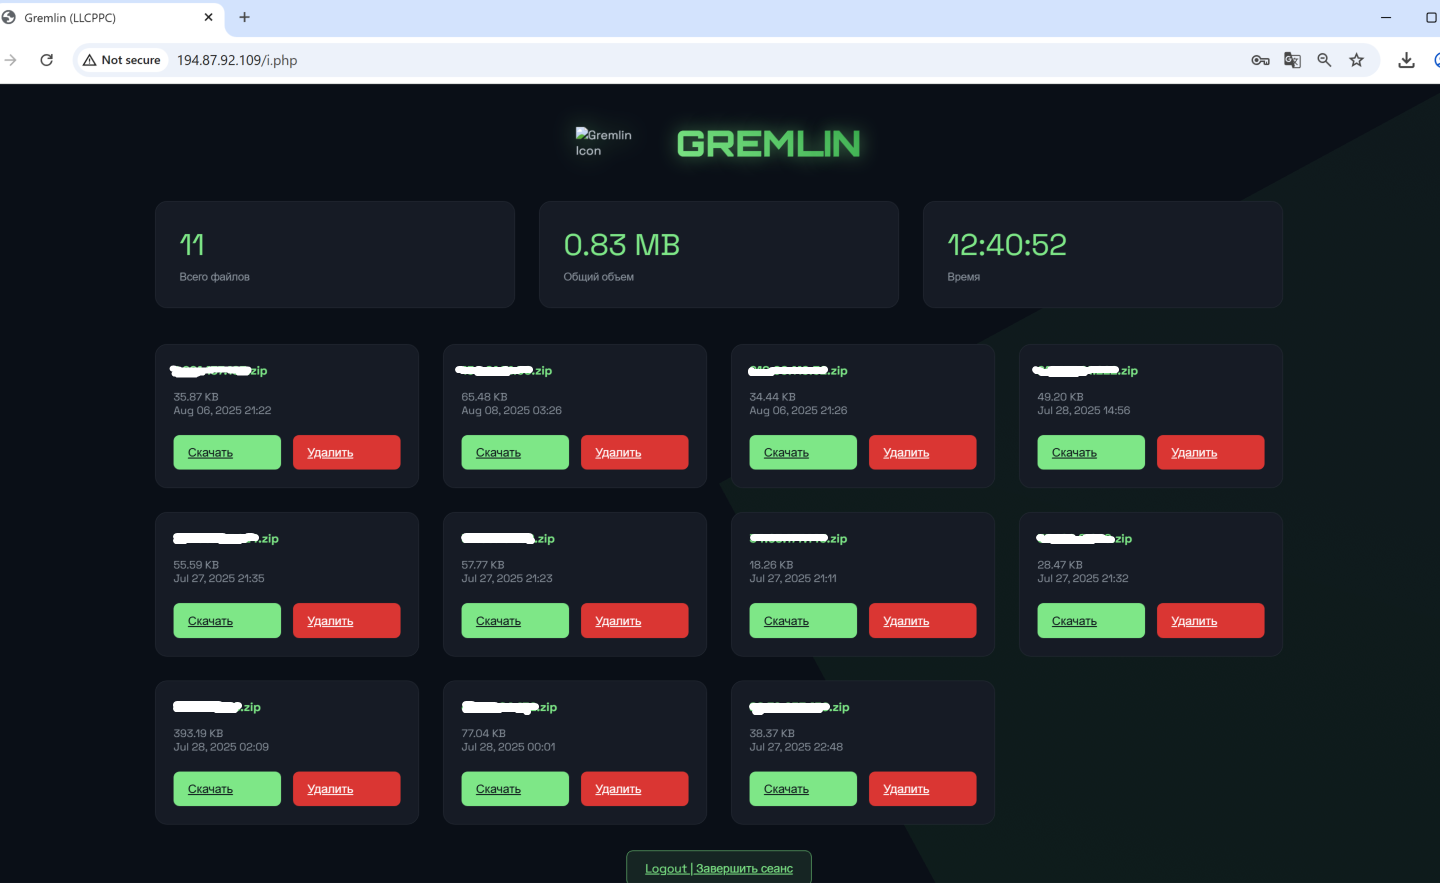Delete the 35.87 KB zip file
Viewport: 1440px width, 883px height.
[x=347, y=452]
